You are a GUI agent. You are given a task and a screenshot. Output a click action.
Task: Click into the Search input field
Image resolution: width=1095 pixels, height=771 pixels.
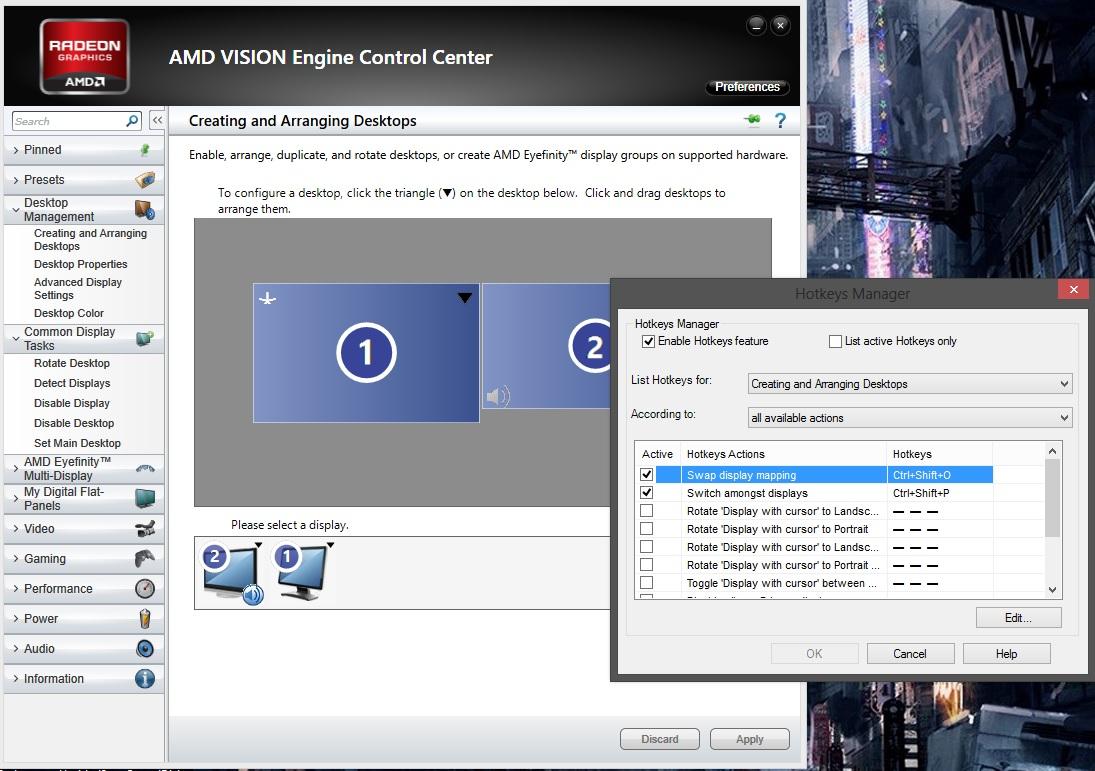tap(68, 121)
